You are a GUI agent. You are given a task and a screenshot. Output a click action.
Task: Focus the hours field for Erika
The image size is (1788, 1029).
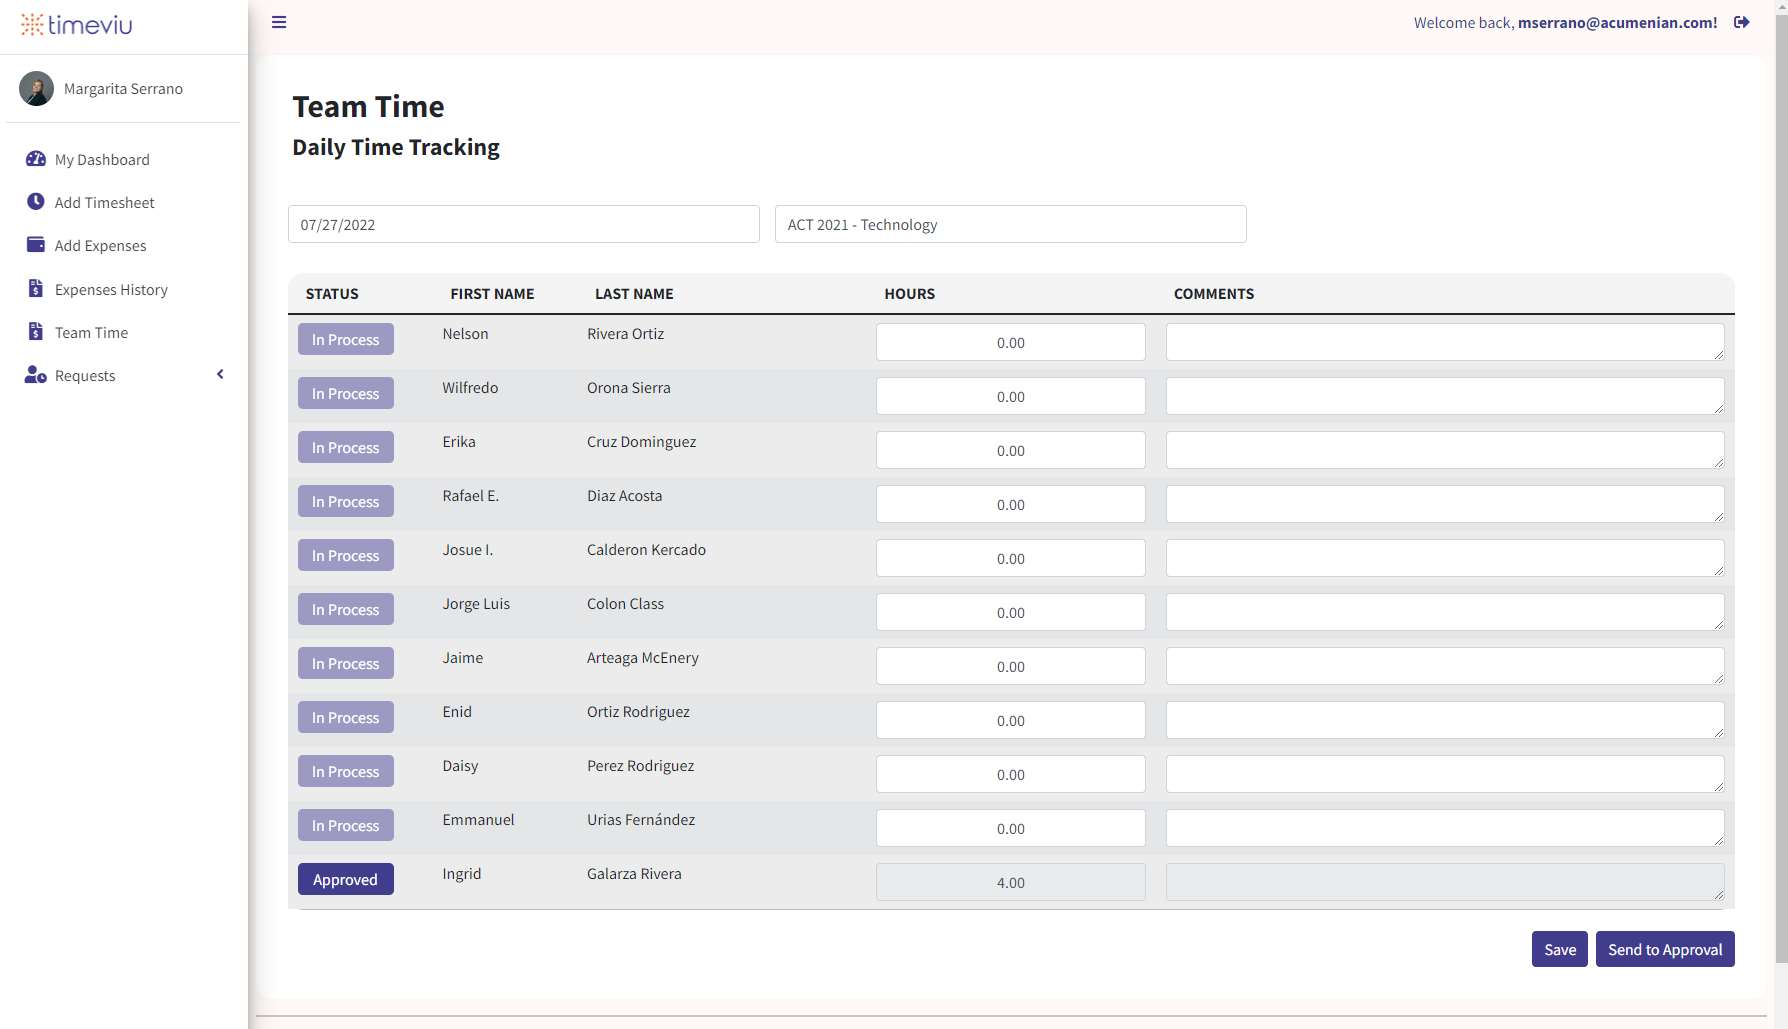tap(1010, 450)
